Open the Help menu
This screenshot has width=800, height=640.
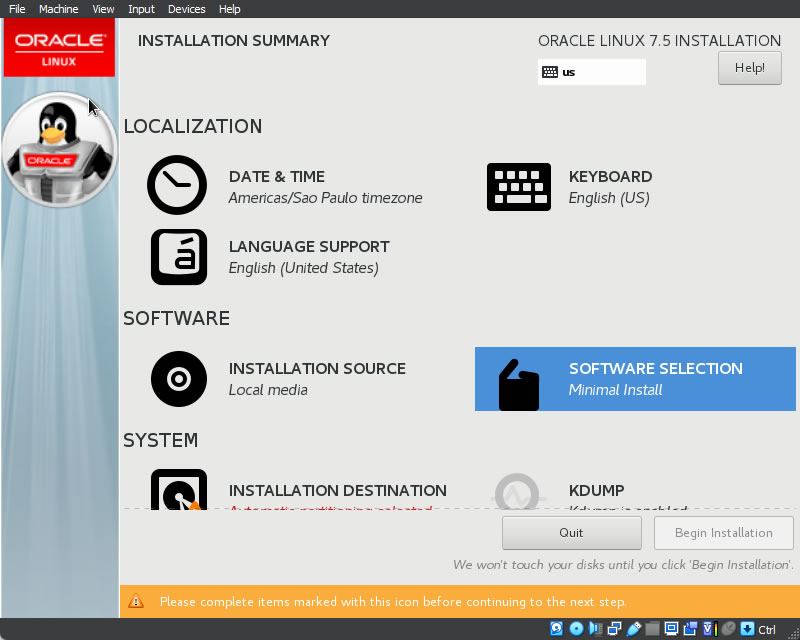point(230,9)
